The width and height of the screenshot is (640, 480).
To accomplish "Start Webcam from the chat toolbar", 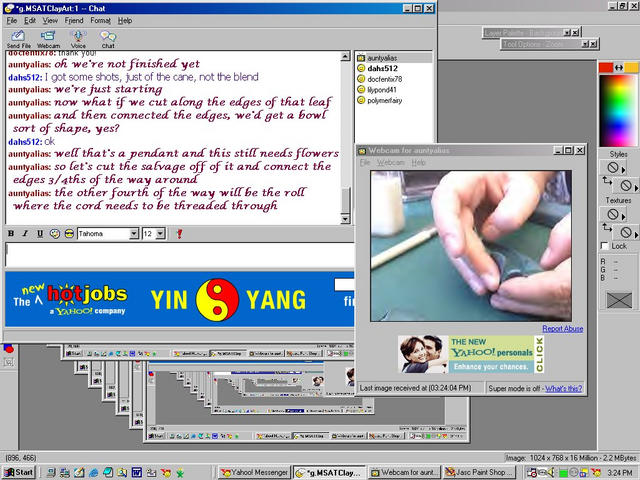I will click(x=48, y=39).
